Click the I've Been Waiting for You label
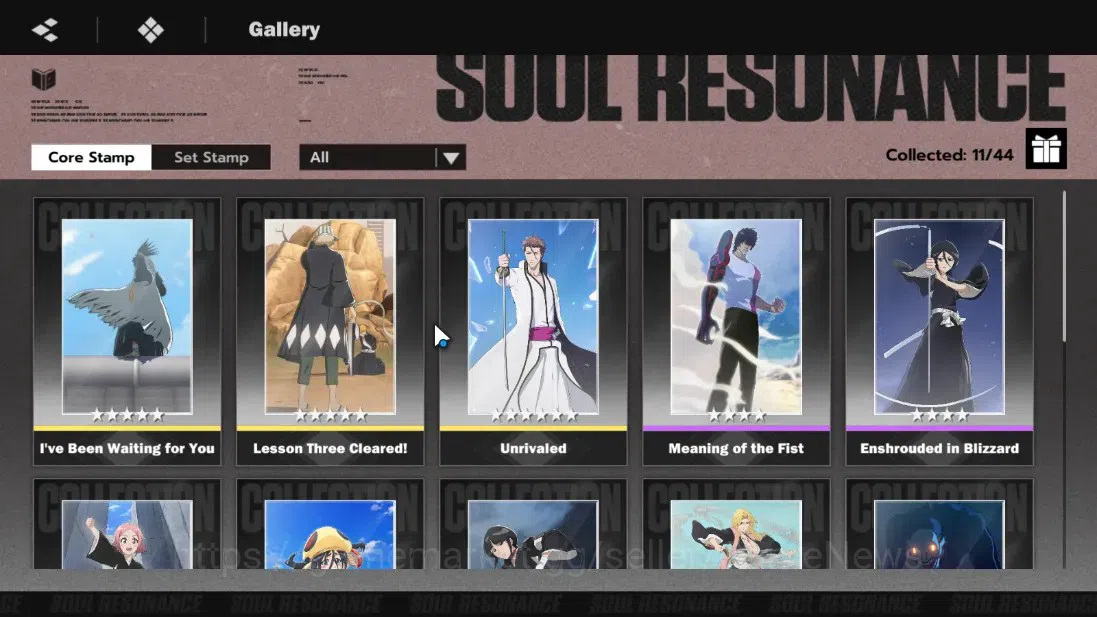 pos(127,448)
